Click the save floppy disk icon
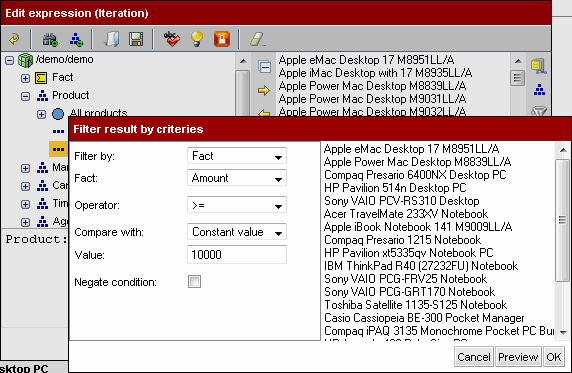 [136, 39]
